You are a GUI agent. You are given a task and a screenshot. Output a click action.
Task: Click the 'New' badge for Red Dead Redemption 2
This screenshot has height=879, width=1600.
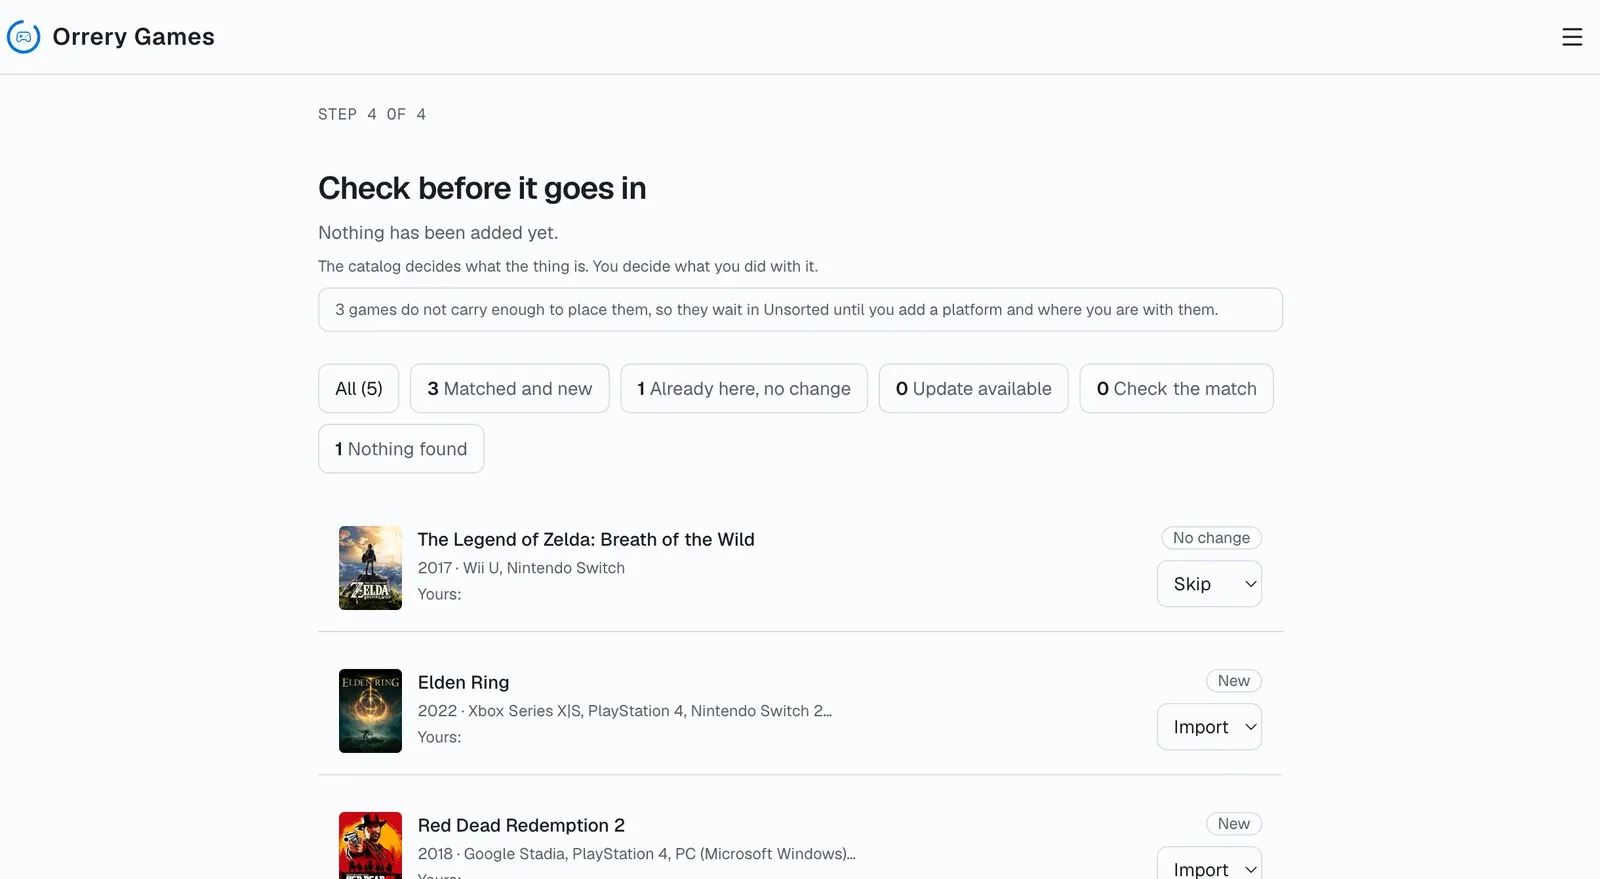point(1233,824)
